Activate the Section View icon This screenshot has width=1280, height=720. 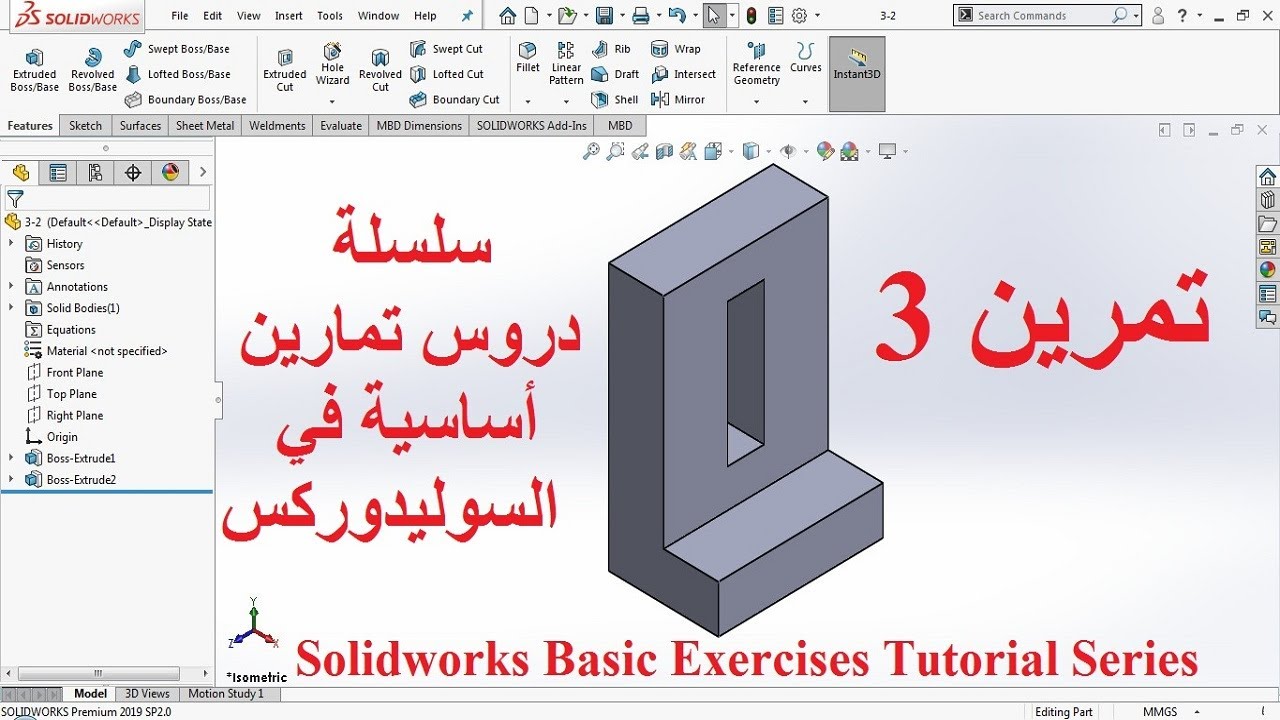(x=664, y=151)
